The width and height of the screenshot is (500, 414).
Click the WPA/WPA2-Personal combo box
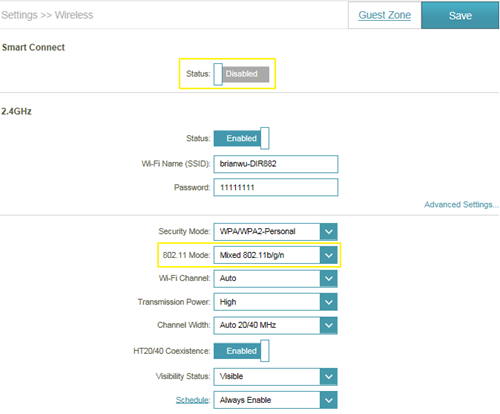[275, 232]
